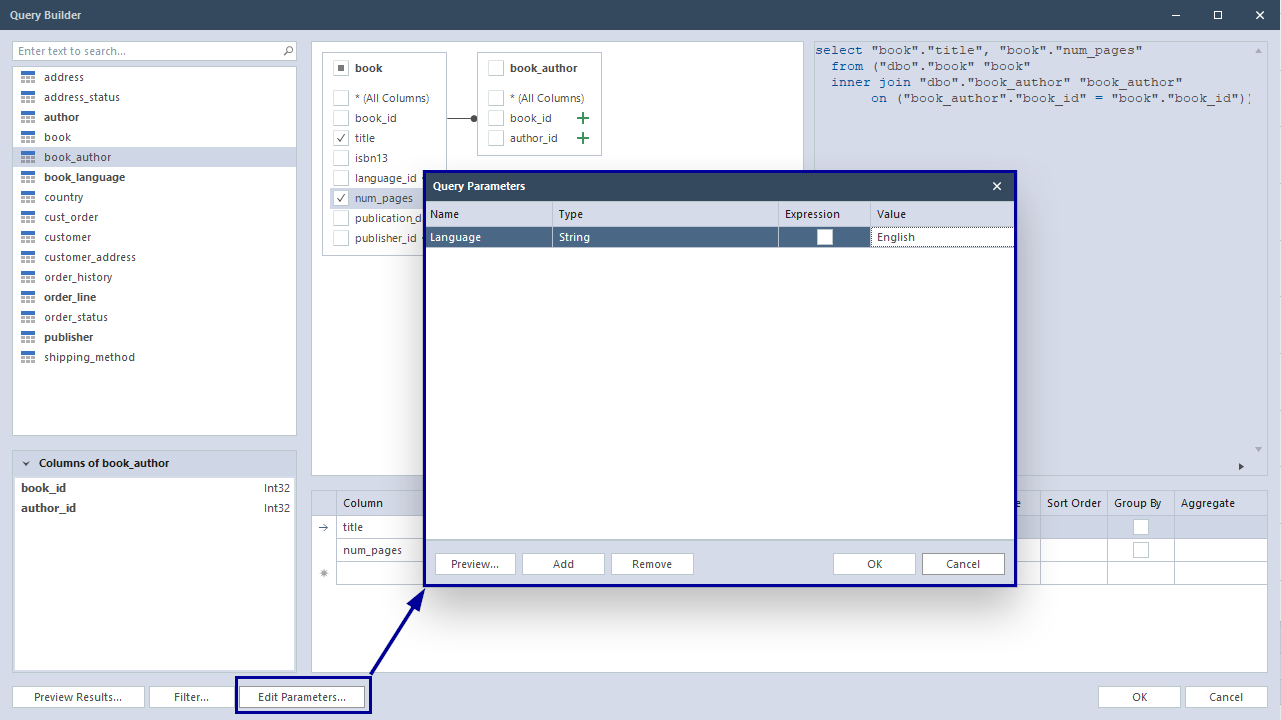
Task: Click the search magnifier icon
Action: [288, 51]
